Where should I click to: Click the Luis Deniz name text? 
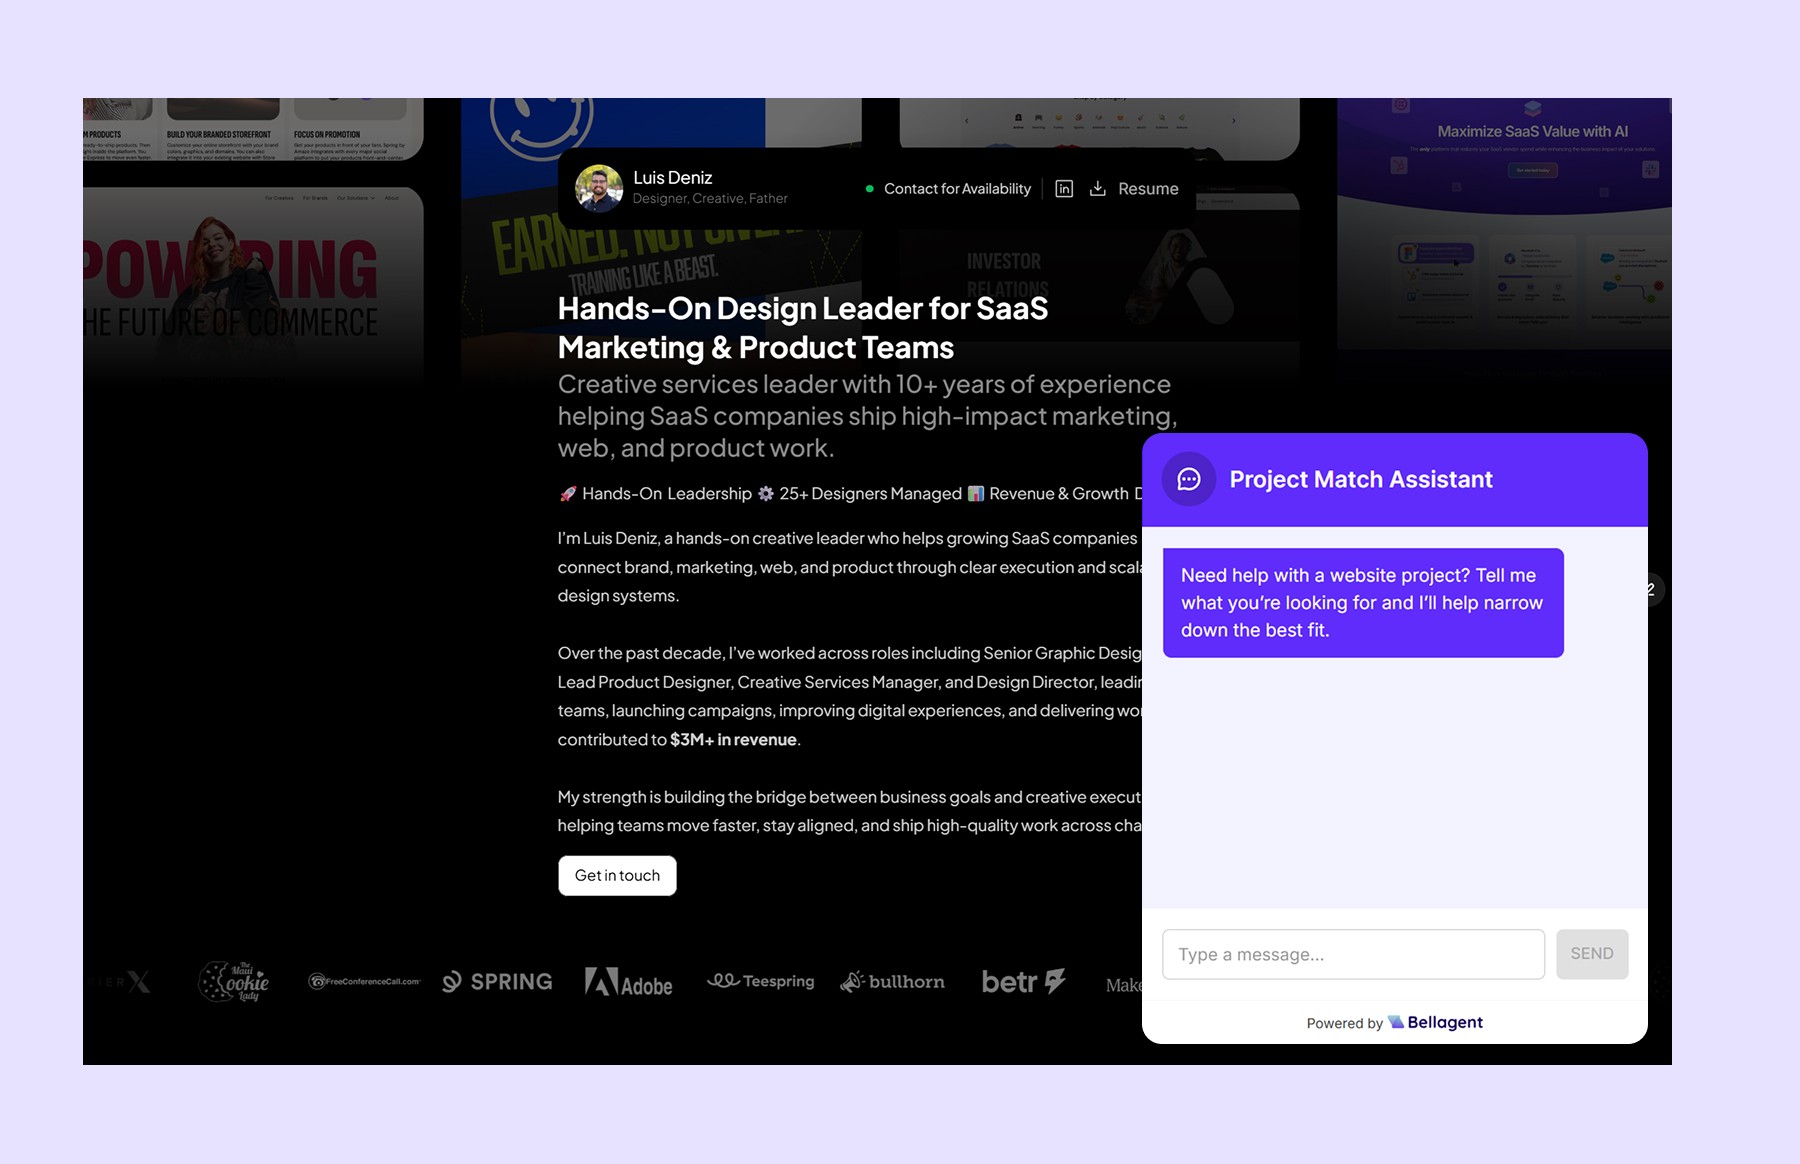pos(672,177)
